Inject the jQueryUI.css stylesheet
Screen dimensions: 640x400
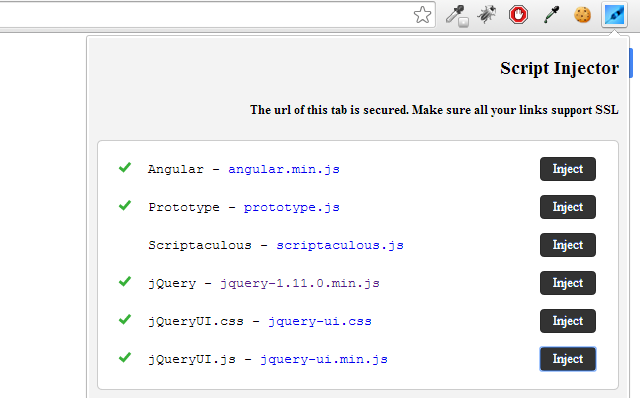pyautogui.click(x=568, y=321)
